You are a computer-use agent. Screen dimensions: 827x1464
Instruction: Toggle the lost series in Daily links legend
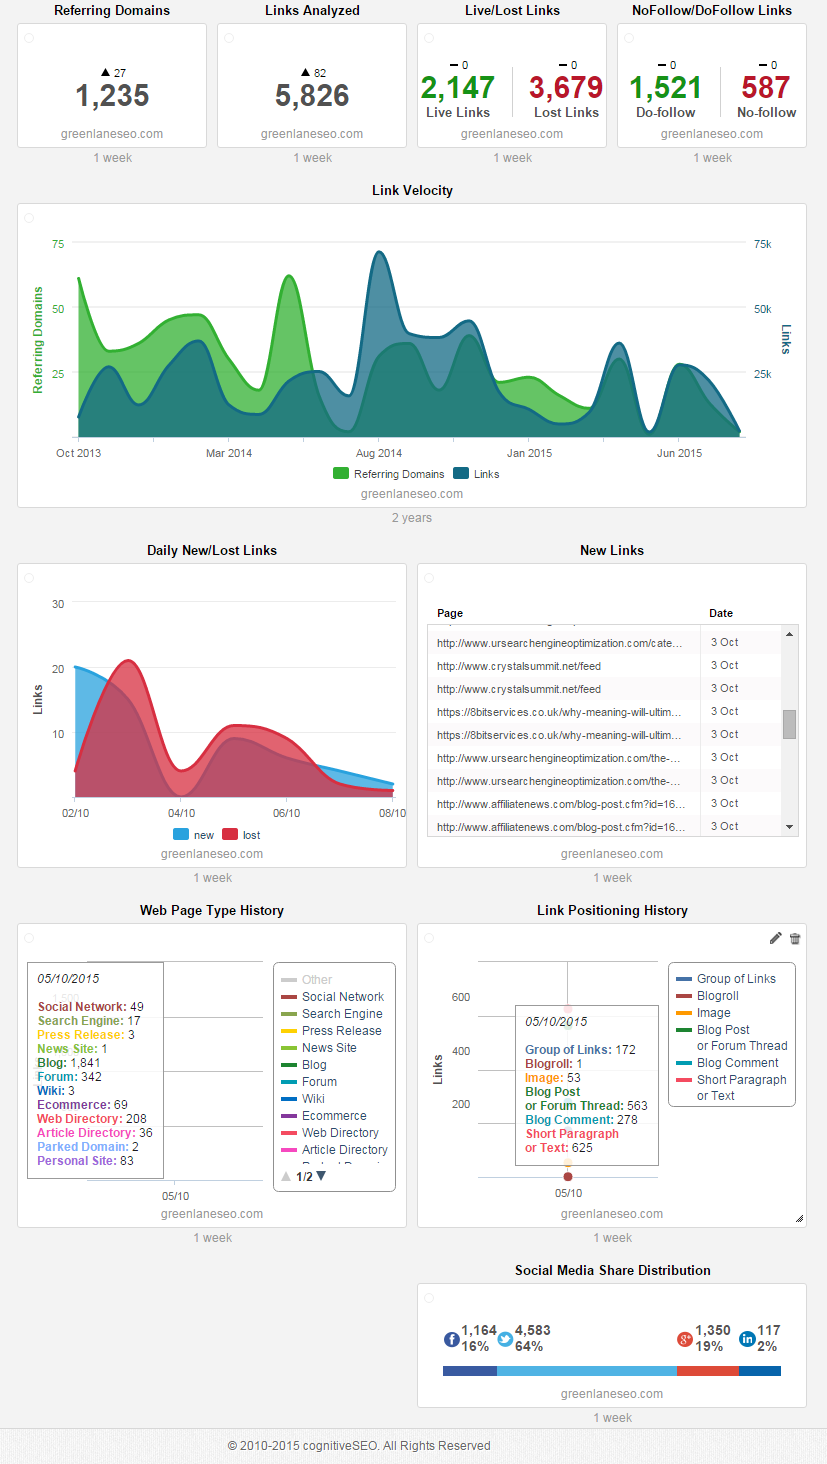(240, 834)
